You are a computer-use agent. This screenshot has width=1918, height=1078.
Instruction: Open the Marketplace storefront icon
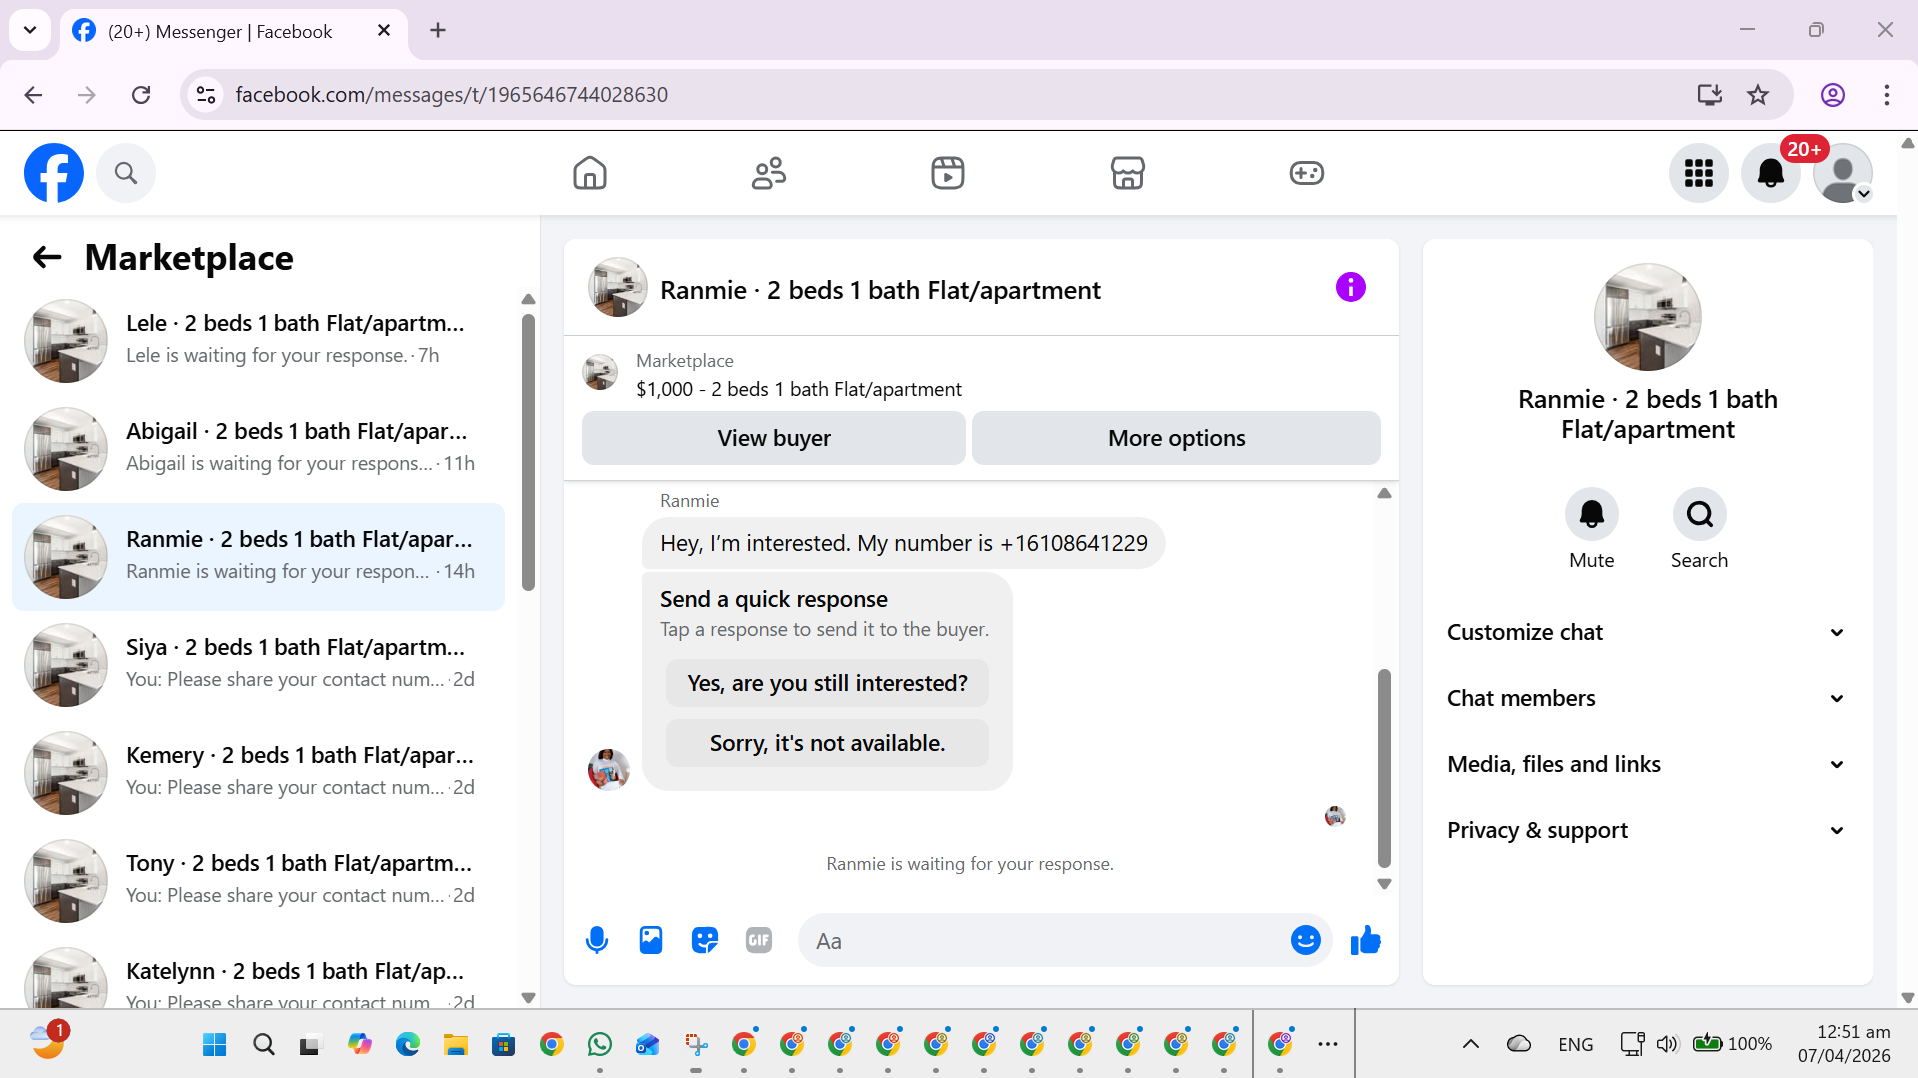tap(1127, 173)
